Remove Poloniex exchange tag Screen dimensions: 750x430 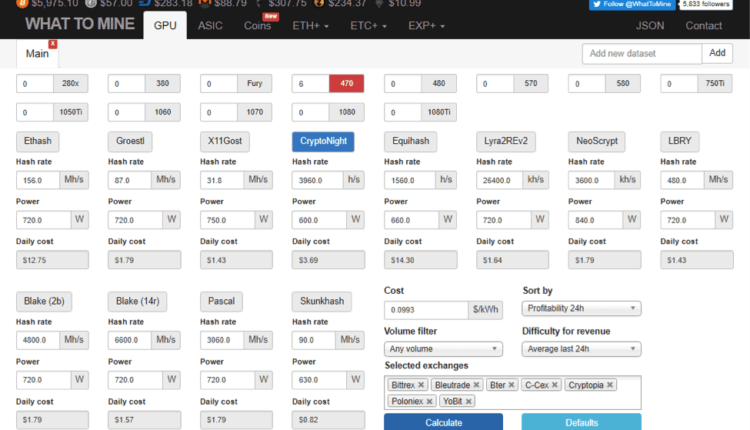click(x=430, y=401)
